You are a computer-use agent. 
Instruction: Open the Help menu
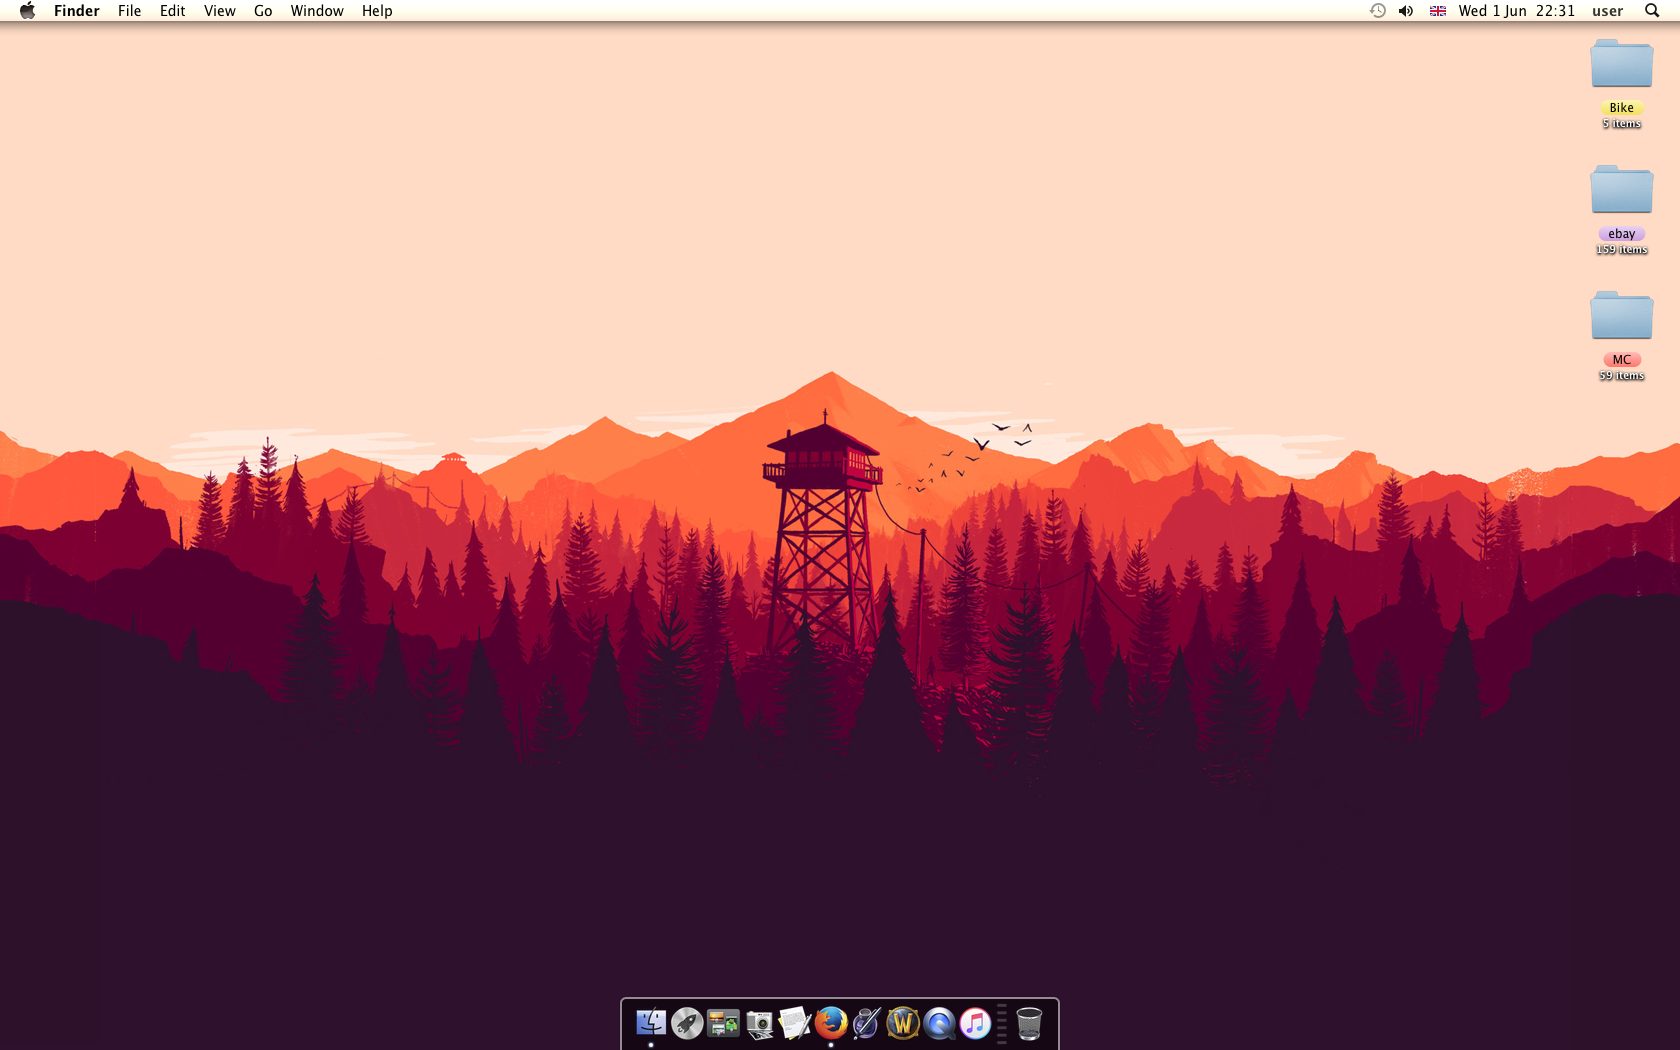(x=377, y=11)
